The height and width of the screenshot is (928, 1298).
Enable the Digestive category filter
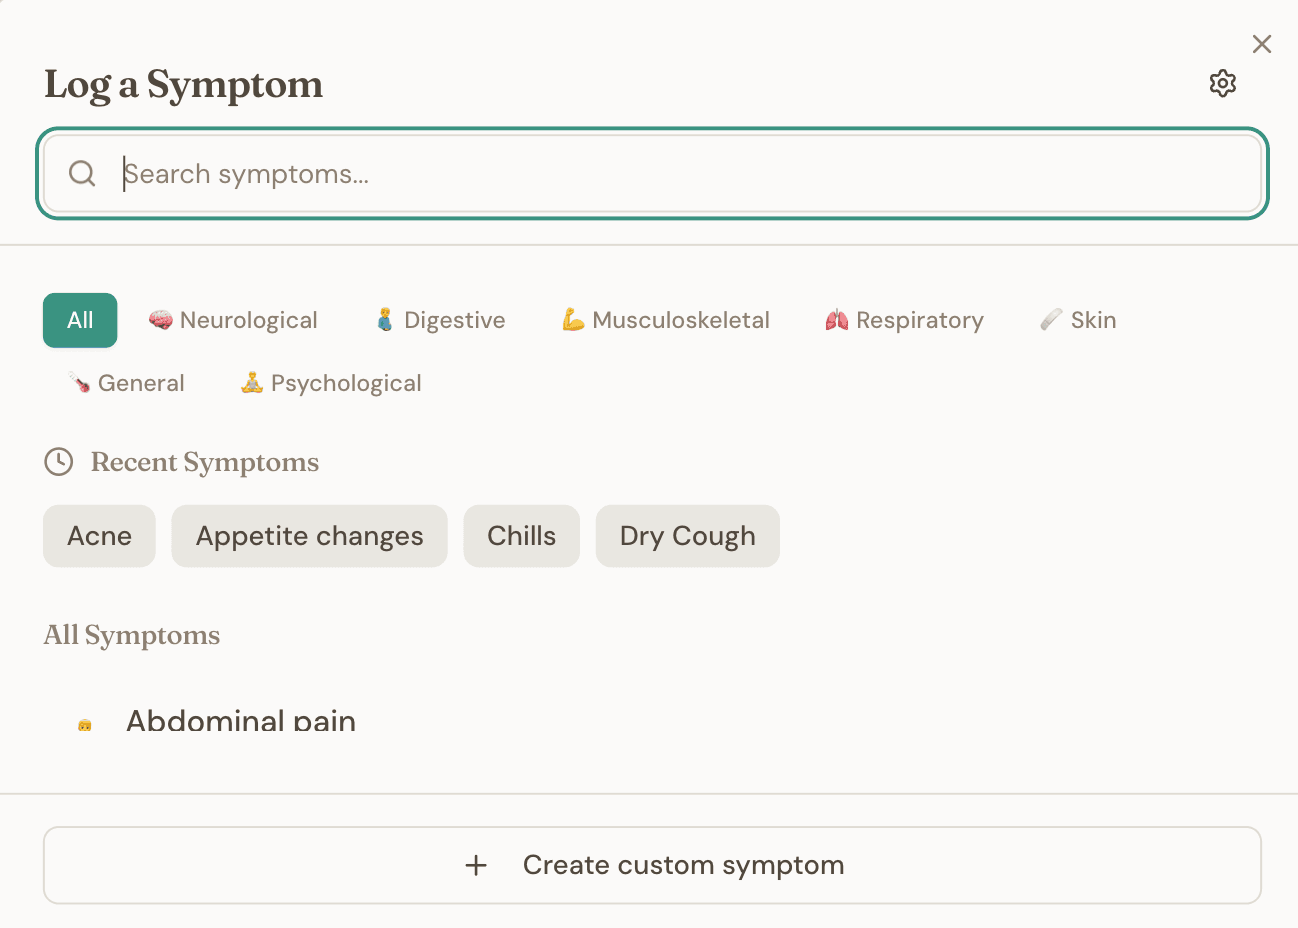click(x=438, y=320)
